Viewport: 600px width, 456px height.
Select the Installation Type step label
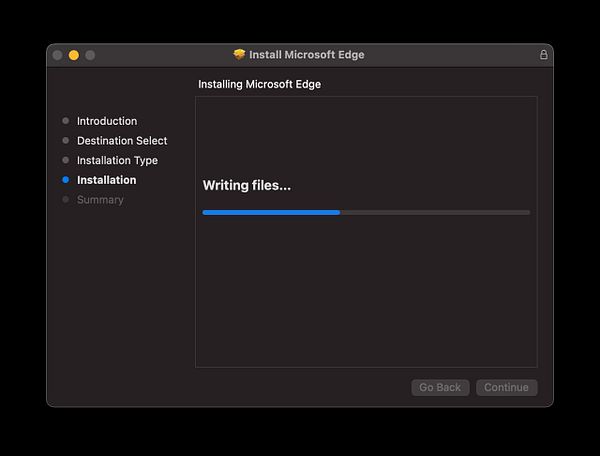pyautogui.click(x=117, y=160)
